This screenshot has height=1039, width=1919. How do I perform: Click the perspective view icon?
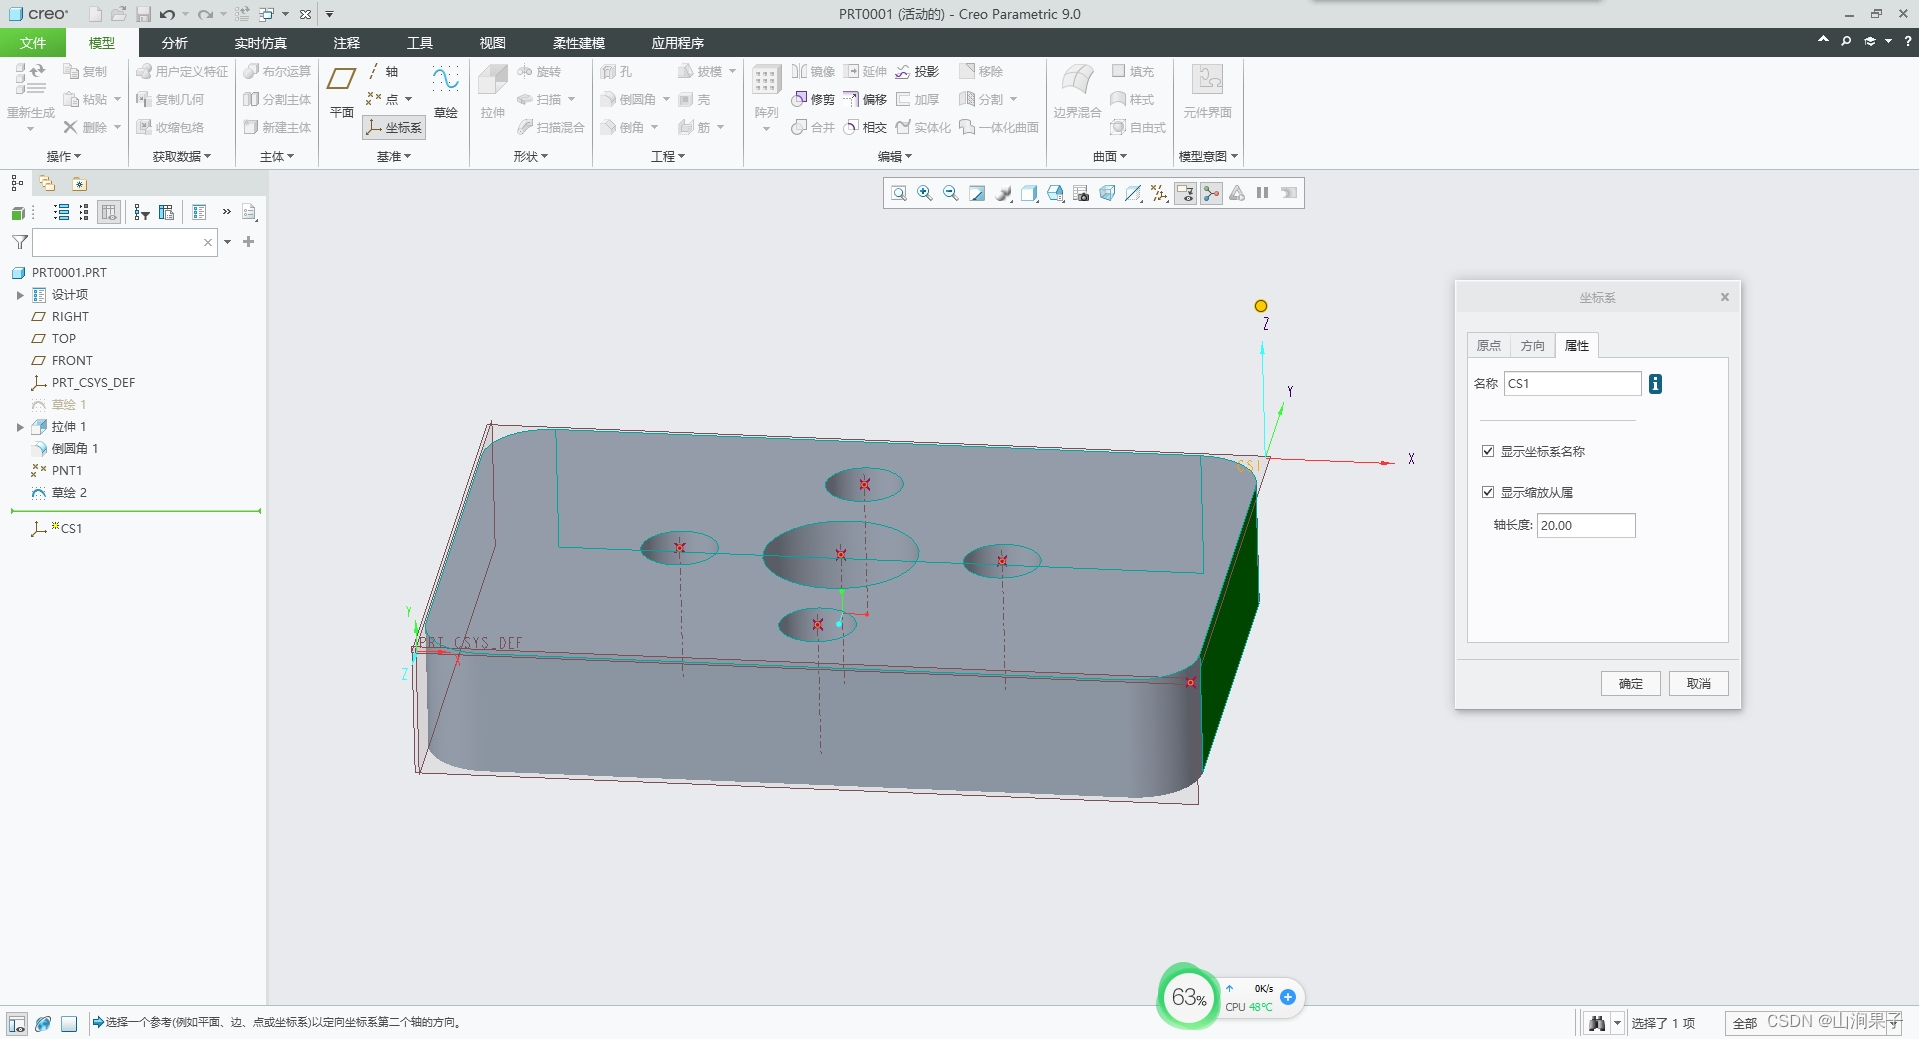pyautogui.click(x=1107, y=193)
